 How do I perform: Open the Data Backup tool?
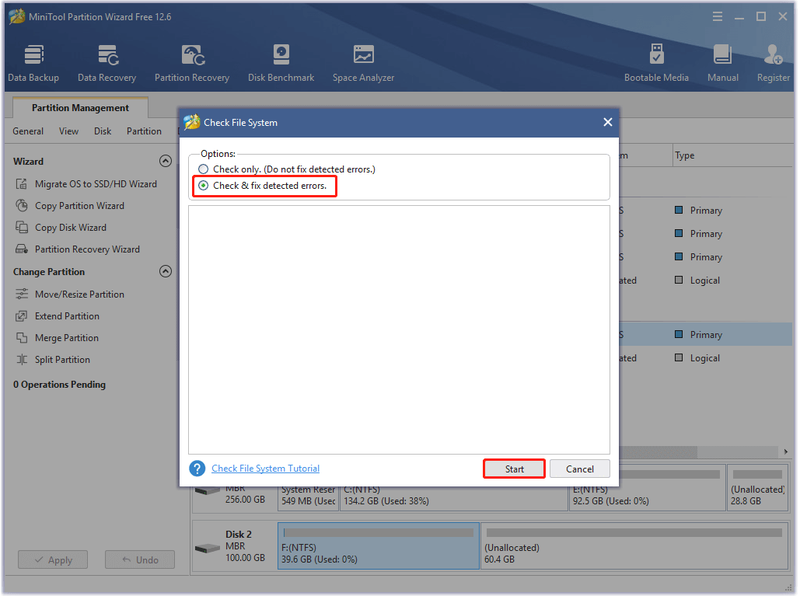(x=34, y=63)
